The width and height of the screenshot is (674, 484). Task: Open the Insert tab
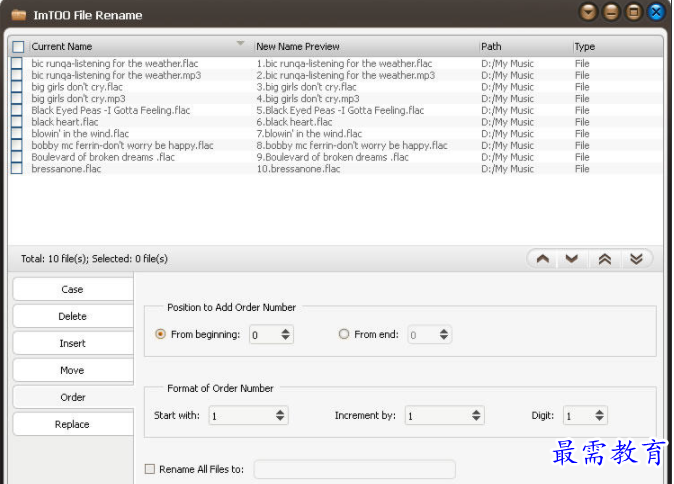73,343
